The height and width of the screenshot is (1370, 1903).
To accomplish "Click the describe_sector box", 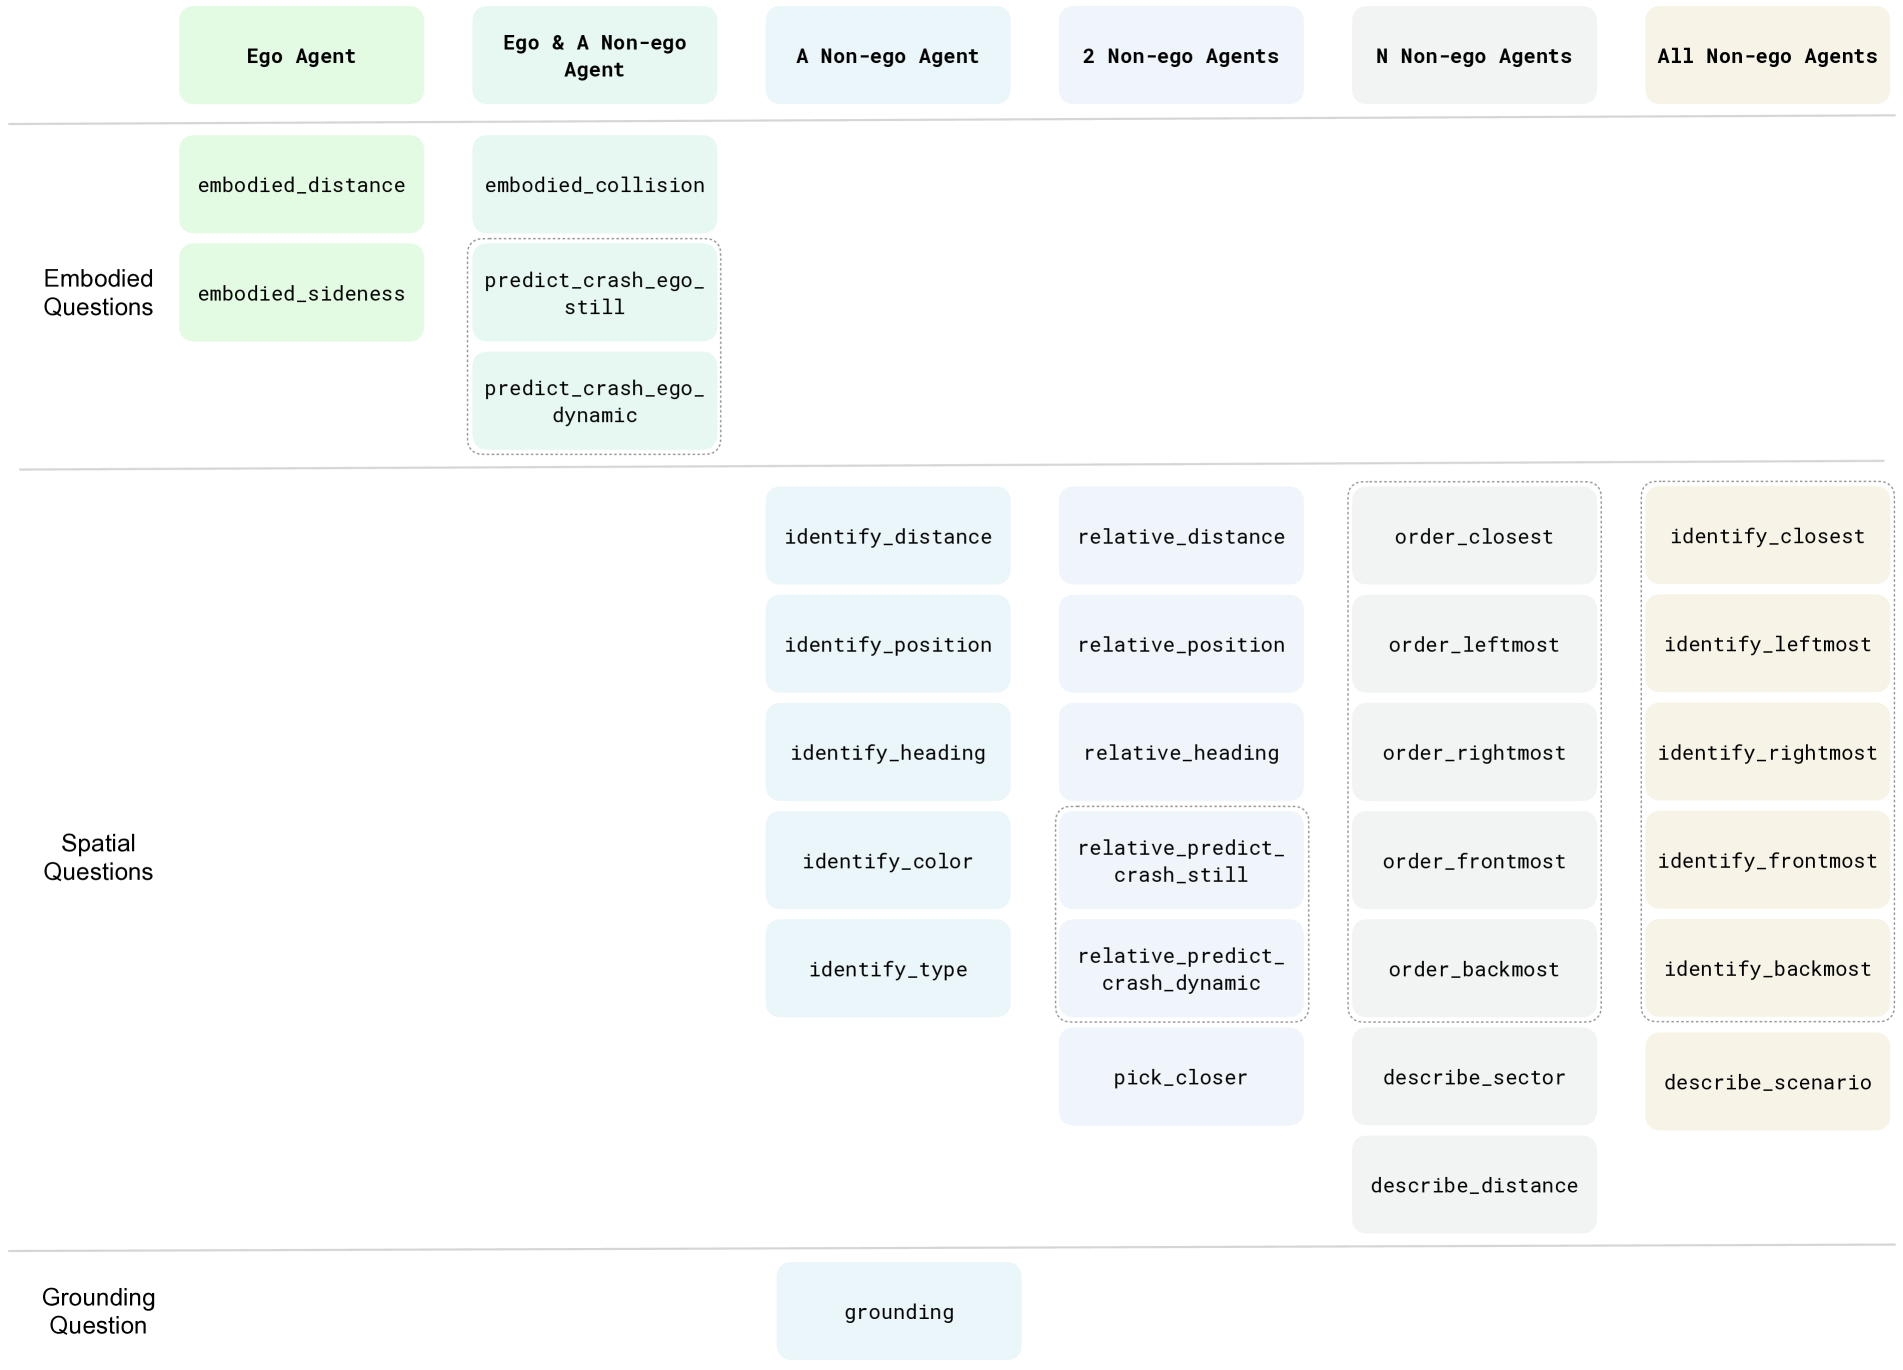I will point(1474,1077).
